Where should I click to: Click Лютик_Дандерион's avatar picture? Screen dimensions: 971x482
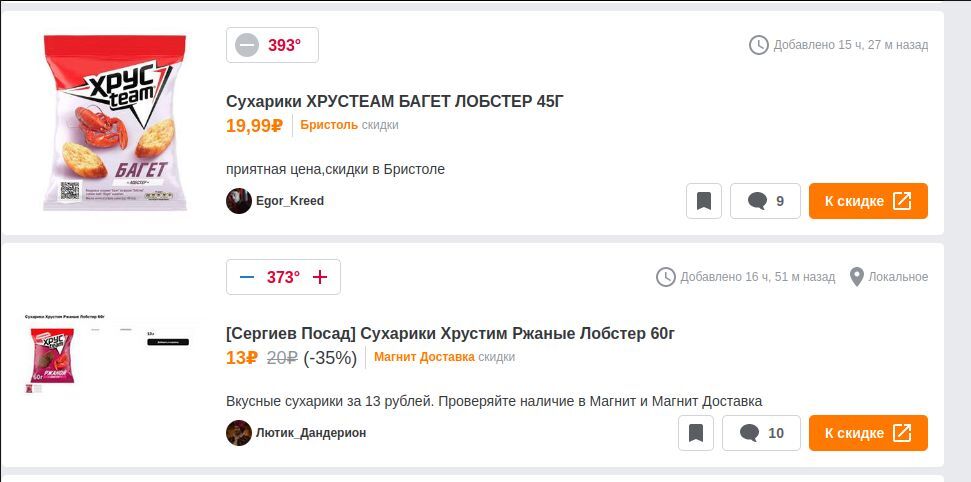238,433
